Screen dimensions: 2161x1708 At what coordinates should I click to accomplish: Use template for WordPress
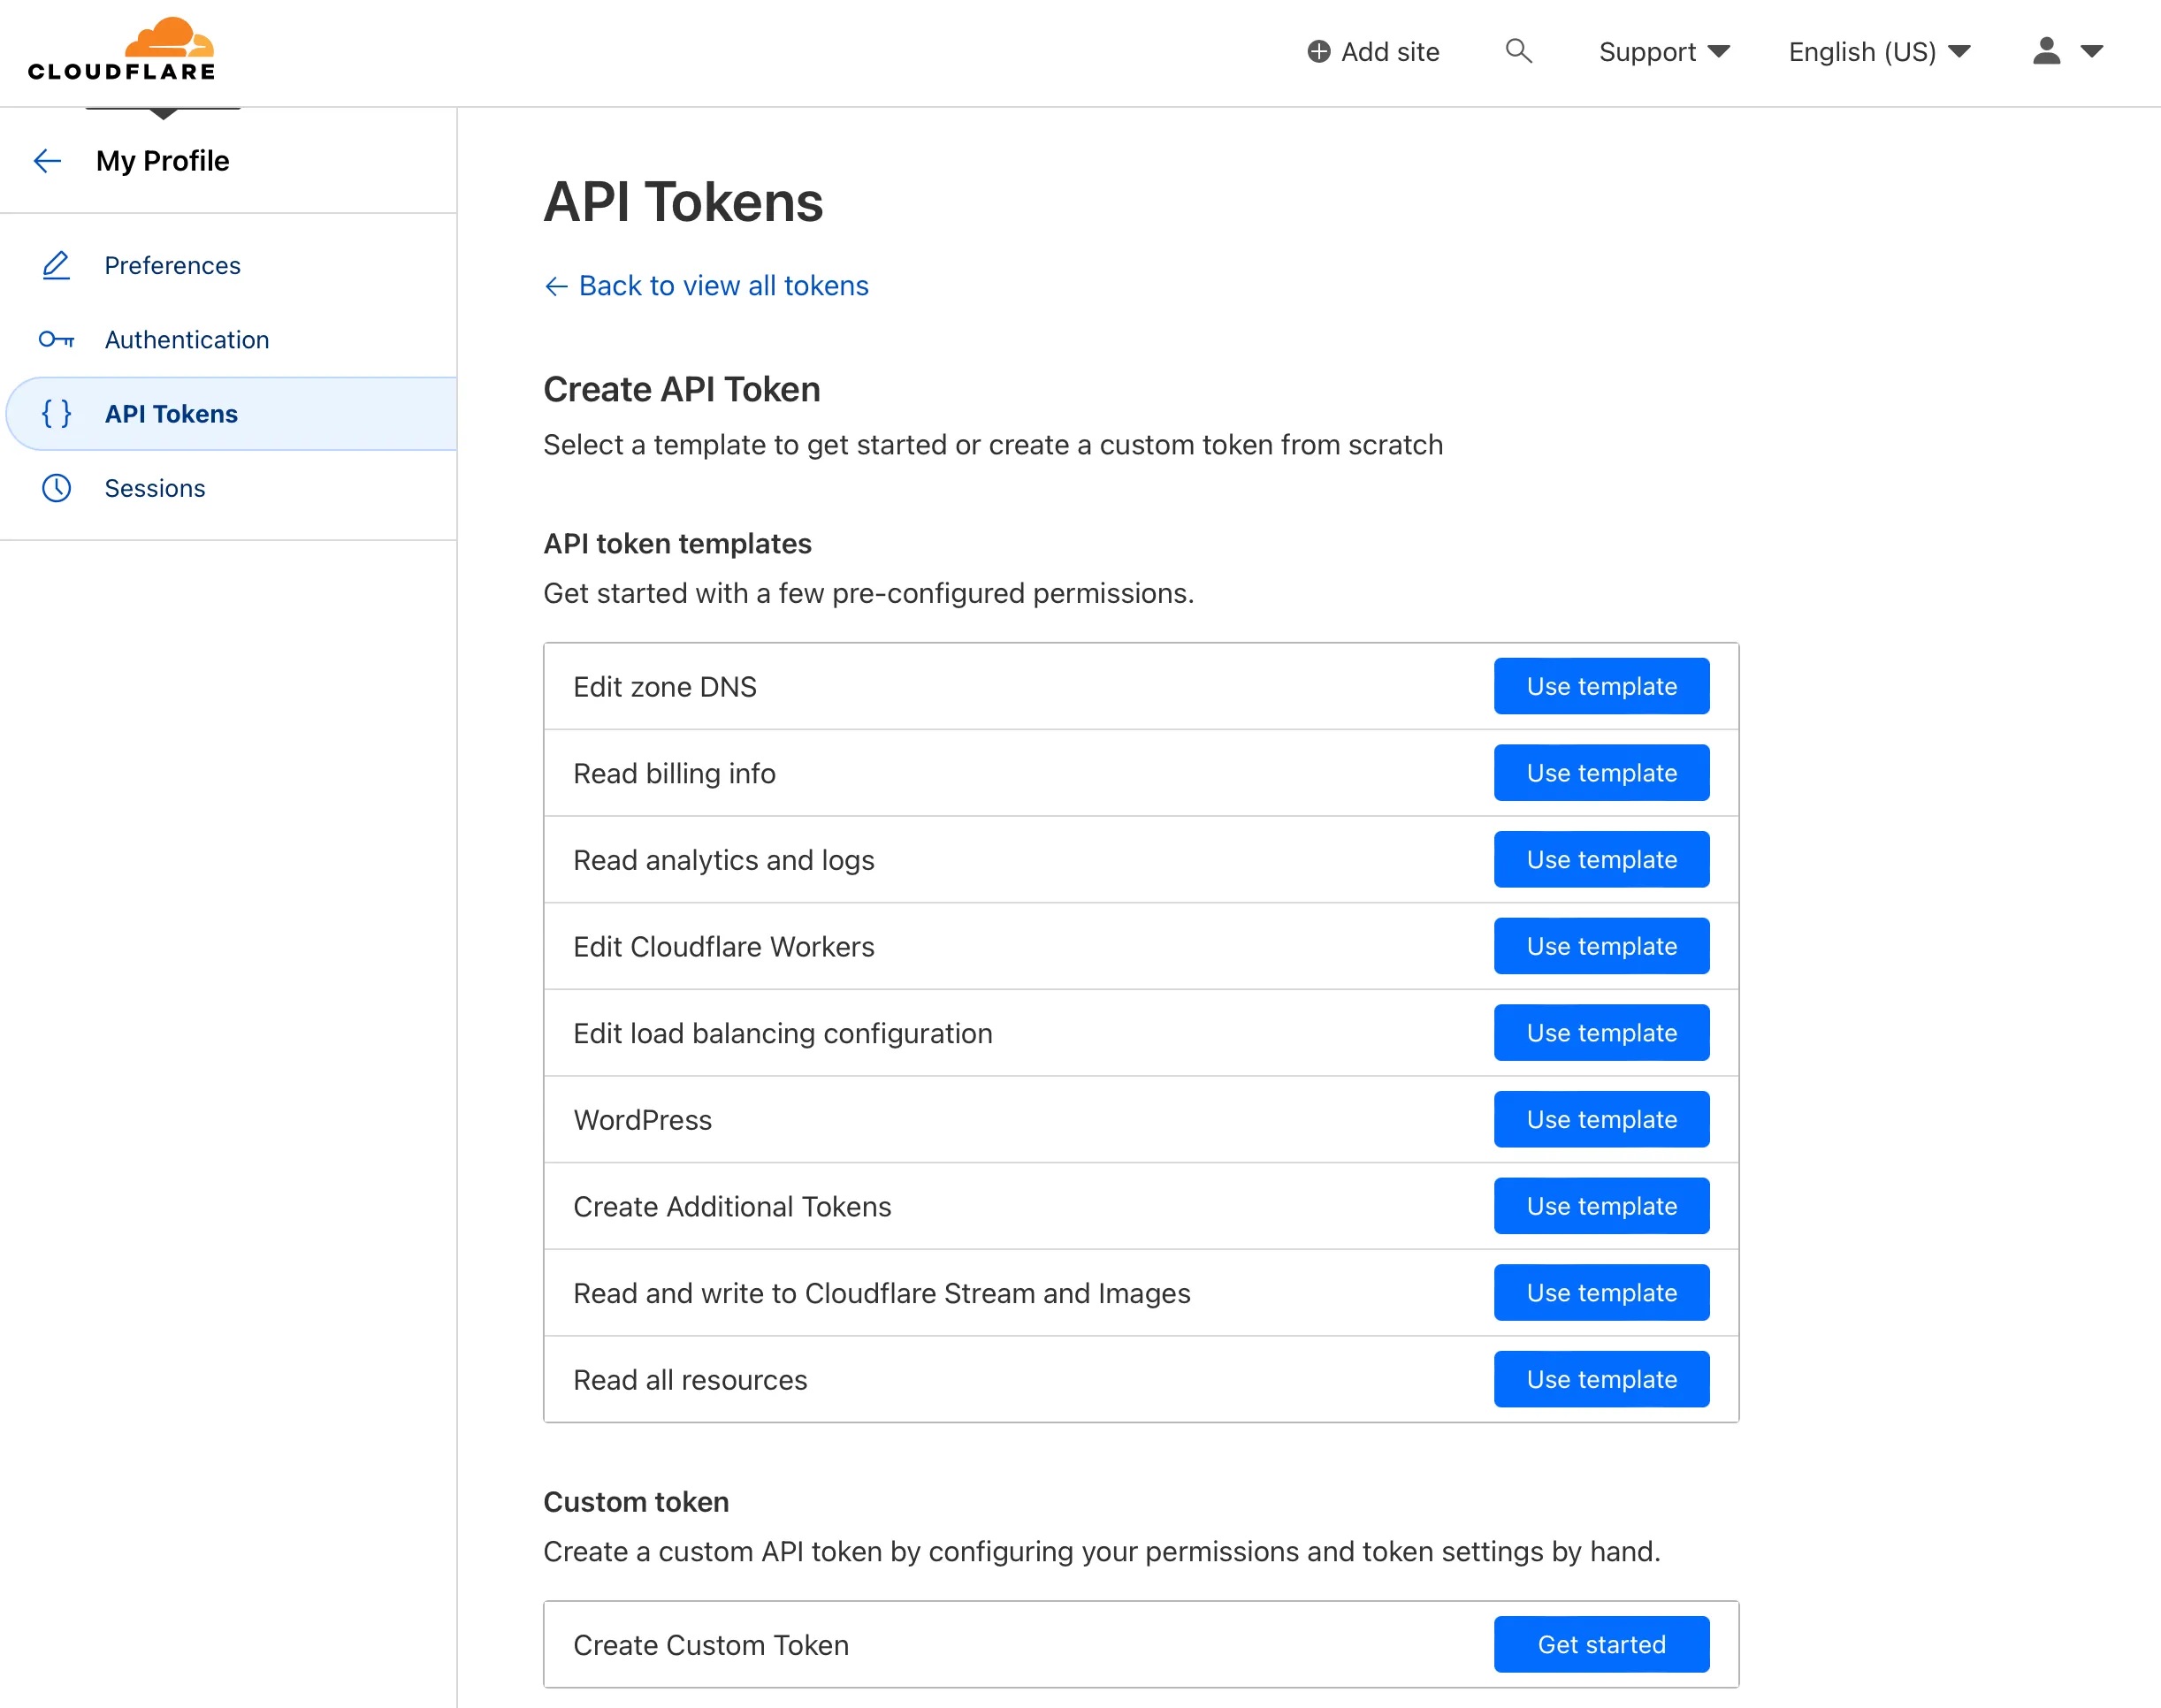point(1600,1119)
